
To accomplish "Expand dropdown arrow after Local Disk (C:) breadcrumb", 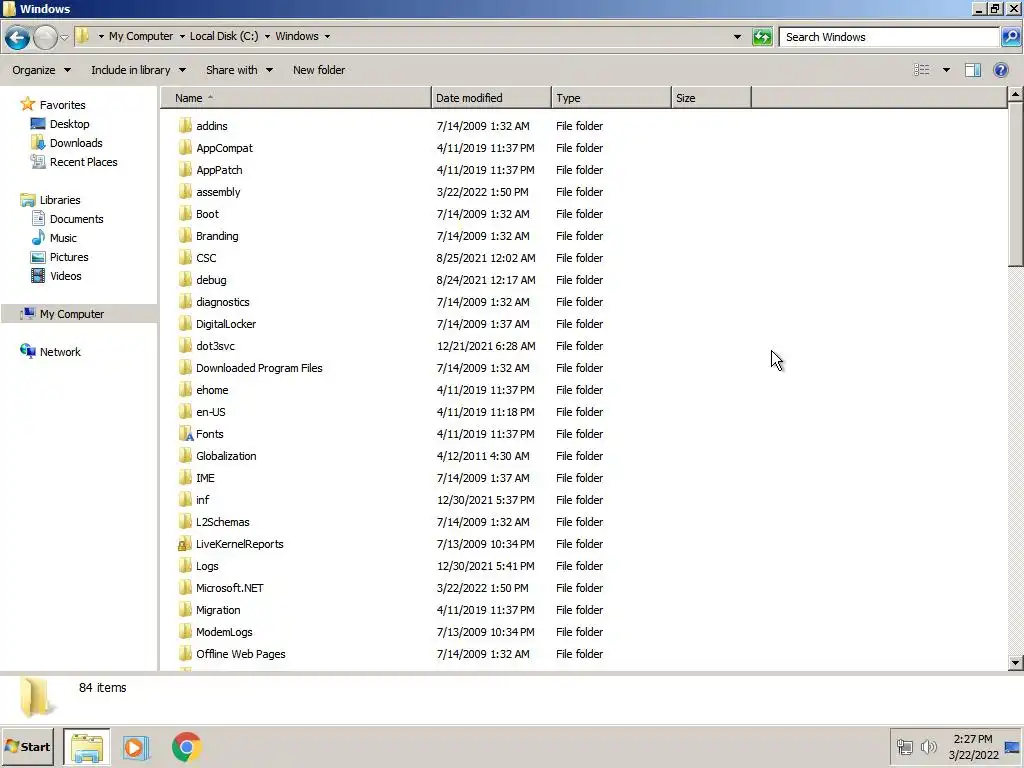I will 267,37.
